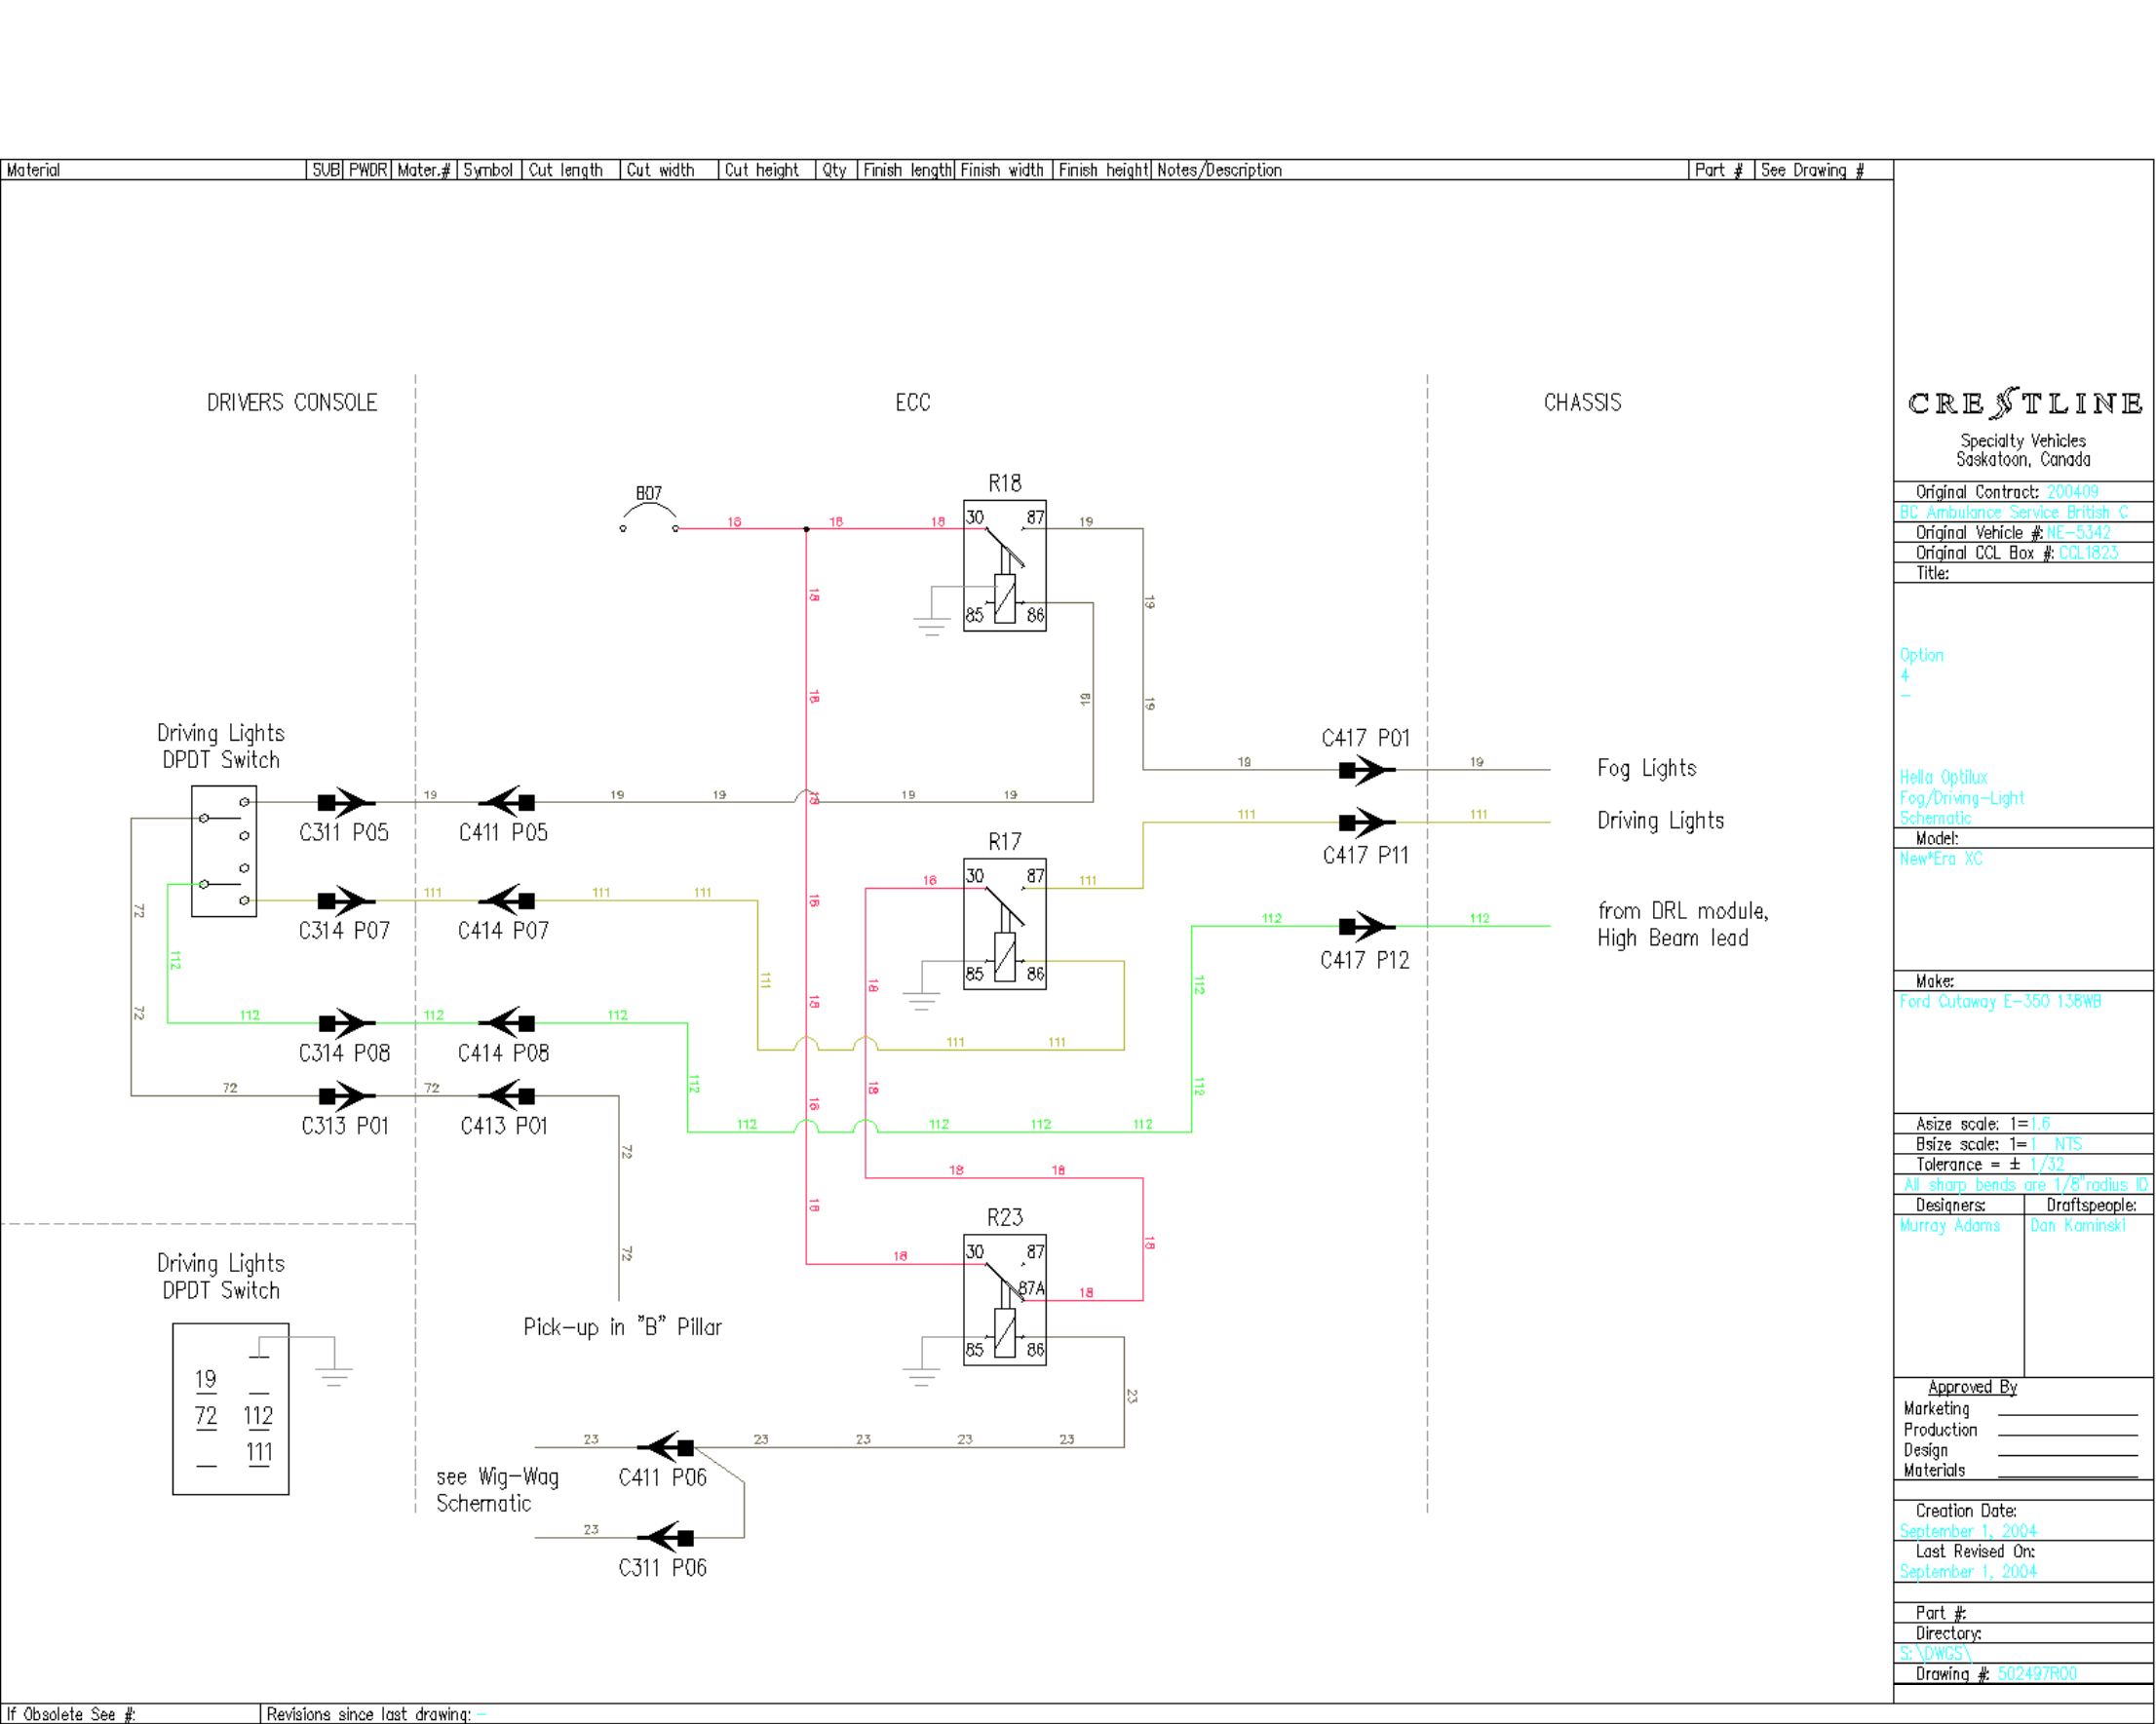Click the C411 P05 connector arrow
2156x1724 pixels.
pos(507,801)
